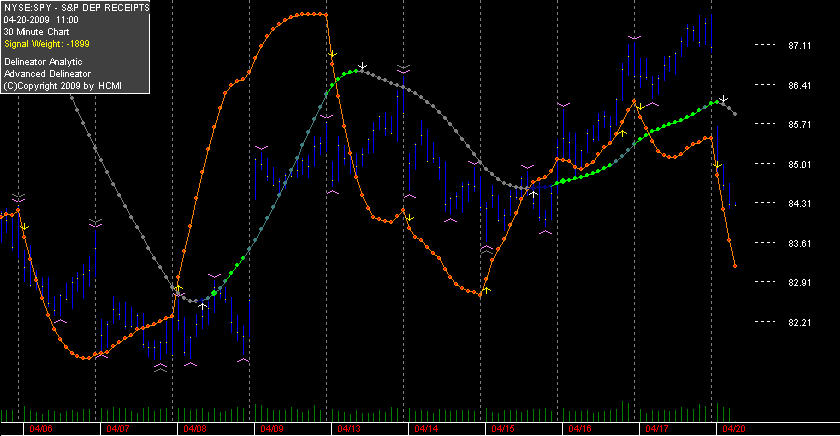Select the 04/20 date label
840x436 pixels.
(x=734, y=429)
